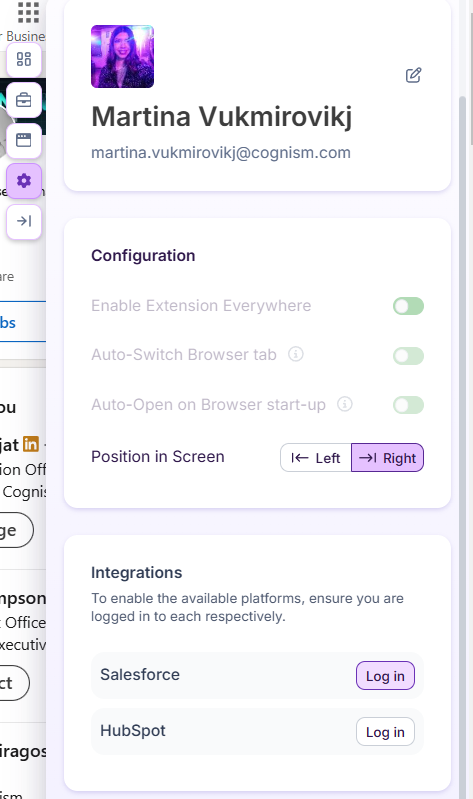Click the edit profile pencil icon
473x799 pixels.
(x=413, y=75)
